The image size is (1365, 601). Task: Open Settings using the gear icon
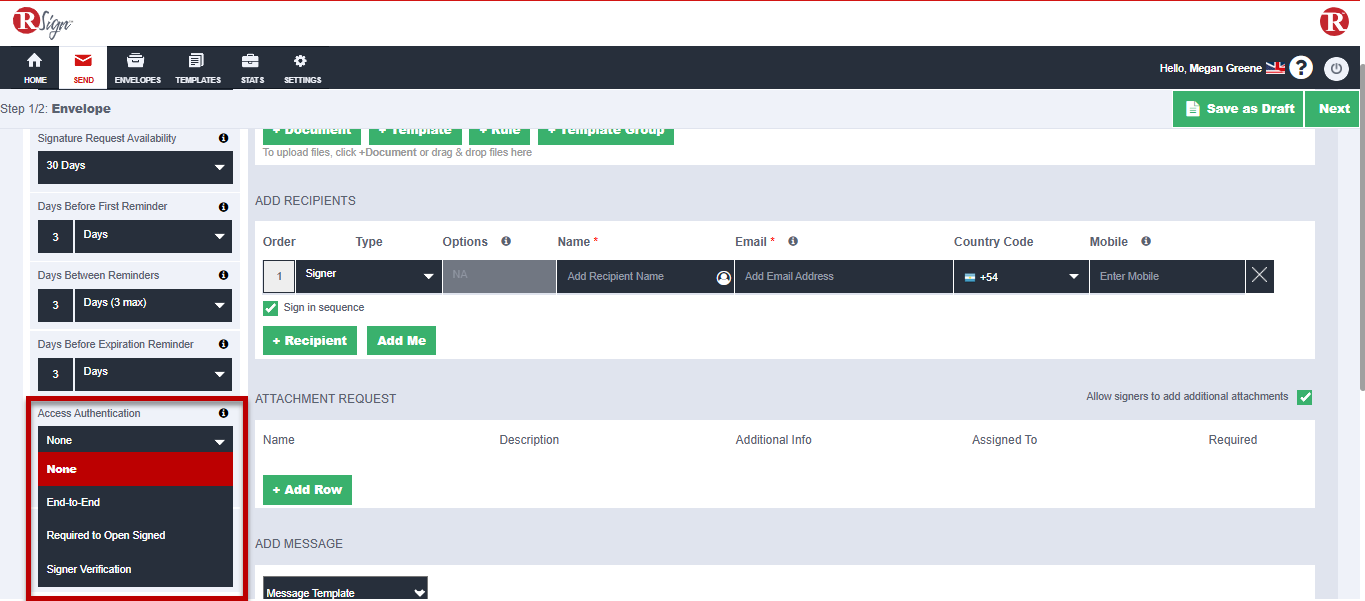click(x=301, y=67)
